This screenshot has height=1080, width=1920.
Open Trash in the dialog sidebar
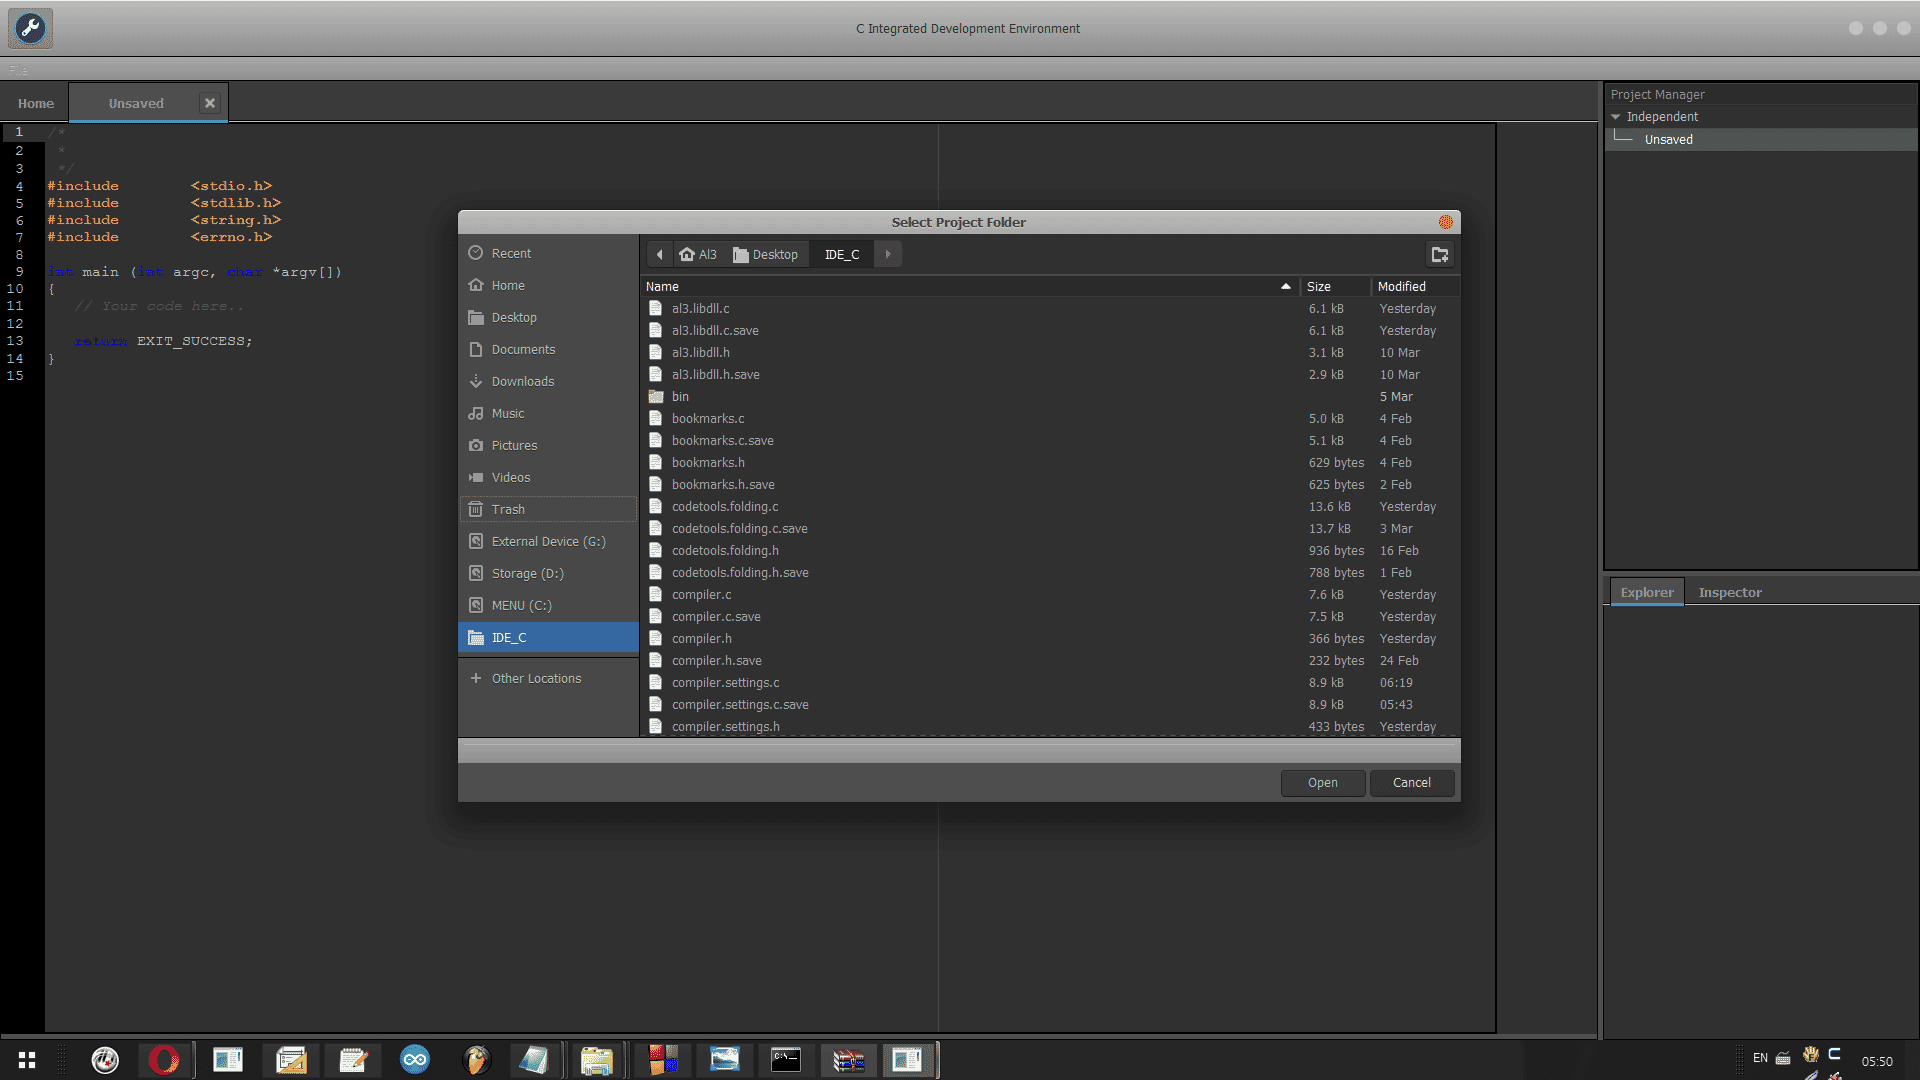point(548,509)
